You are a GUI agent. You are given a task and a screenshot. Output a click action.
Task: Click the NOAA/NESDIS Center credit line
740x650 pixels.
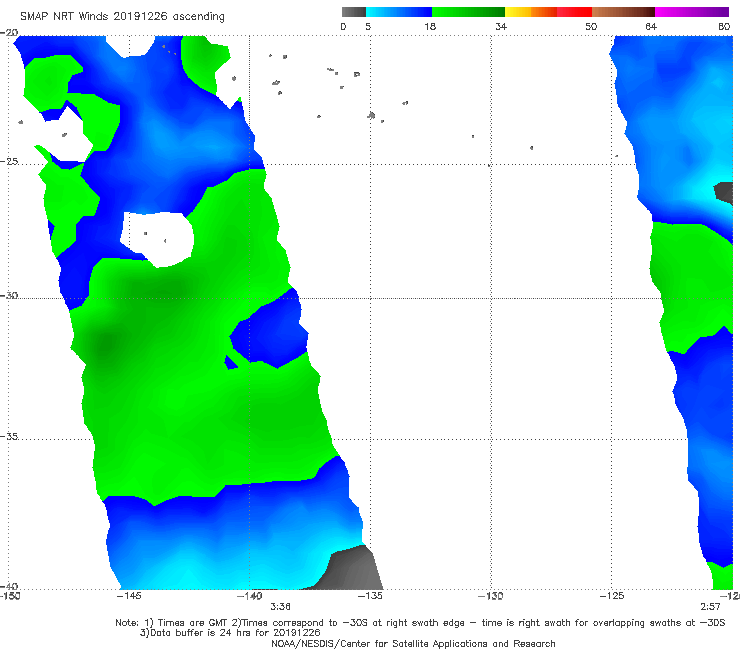413,643
